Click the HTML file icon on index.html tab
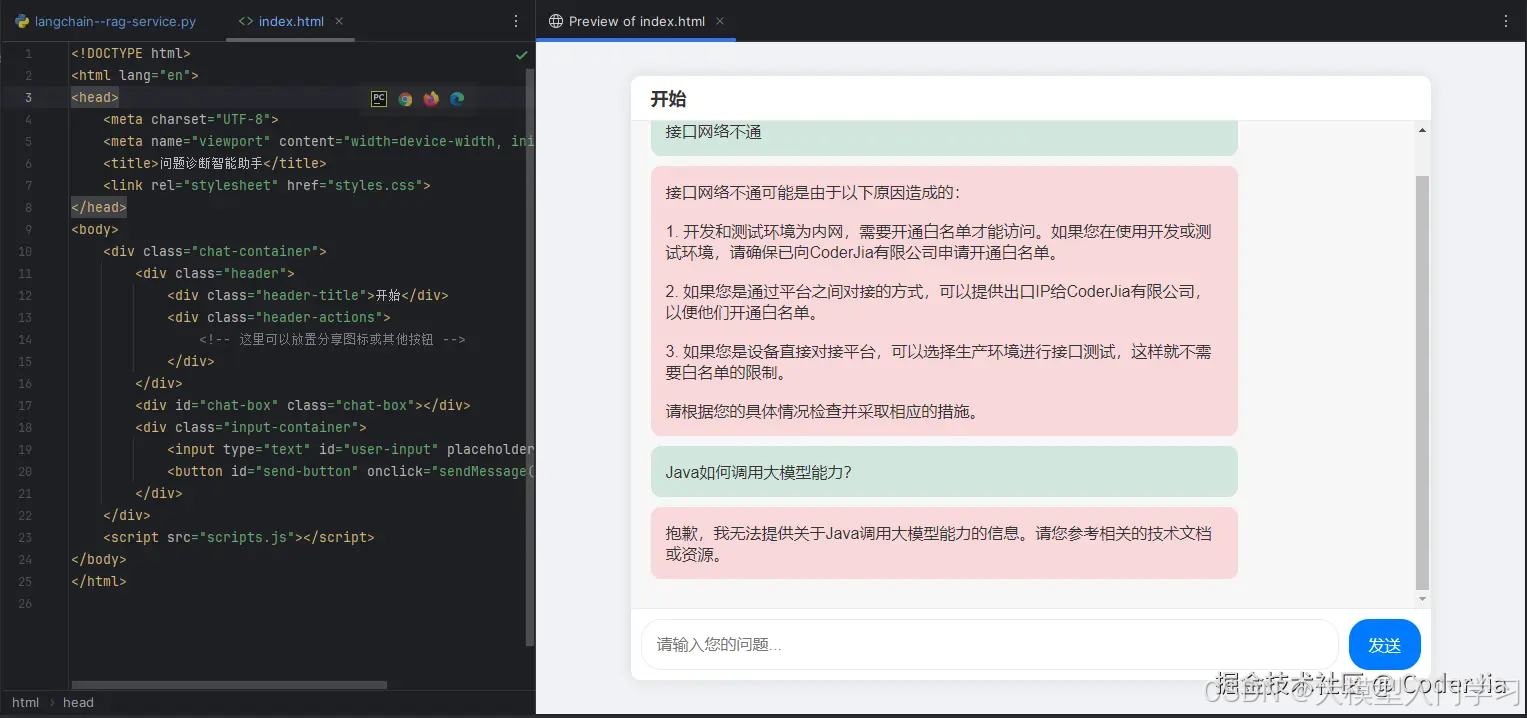The height and width of the screenshot is (718, 1527). (x=247, y=20)
